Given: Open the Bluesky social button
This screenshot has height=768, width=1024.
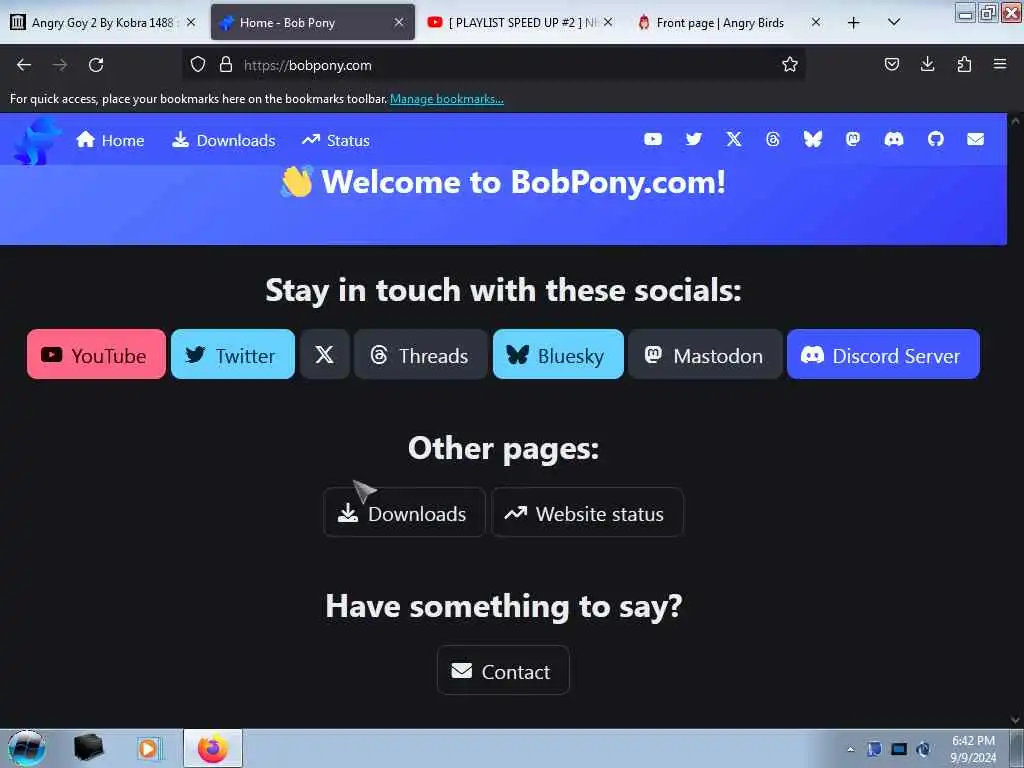Looking at the screenshot, I should (x=558, y=355).
